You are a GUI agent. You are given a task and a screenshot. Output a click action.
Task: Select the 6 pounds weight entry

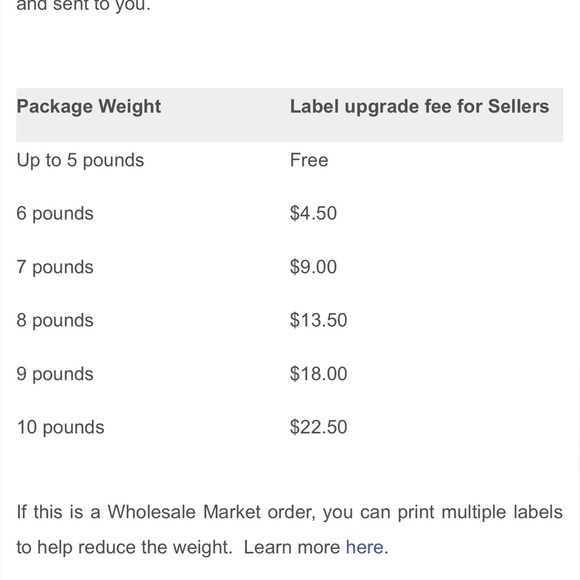pyautogui.click(x=55, y=214)
